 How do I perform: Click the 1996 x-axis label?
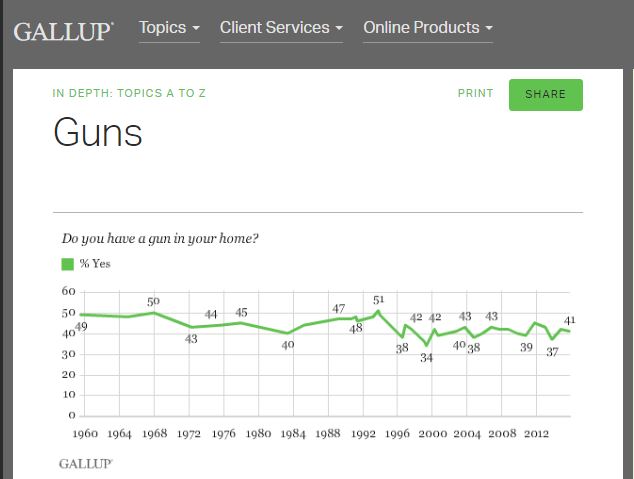click(397, 434)
